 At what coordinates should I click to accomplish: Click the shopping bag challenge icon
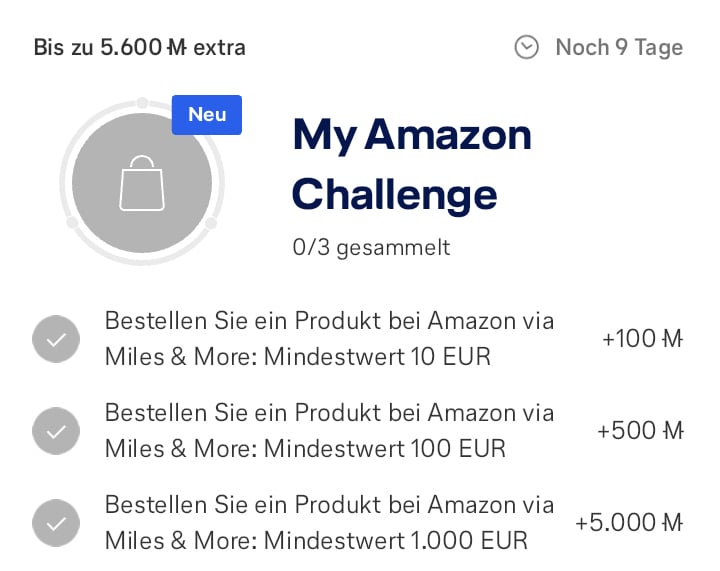pyautogui.click(x=142, y=183)
